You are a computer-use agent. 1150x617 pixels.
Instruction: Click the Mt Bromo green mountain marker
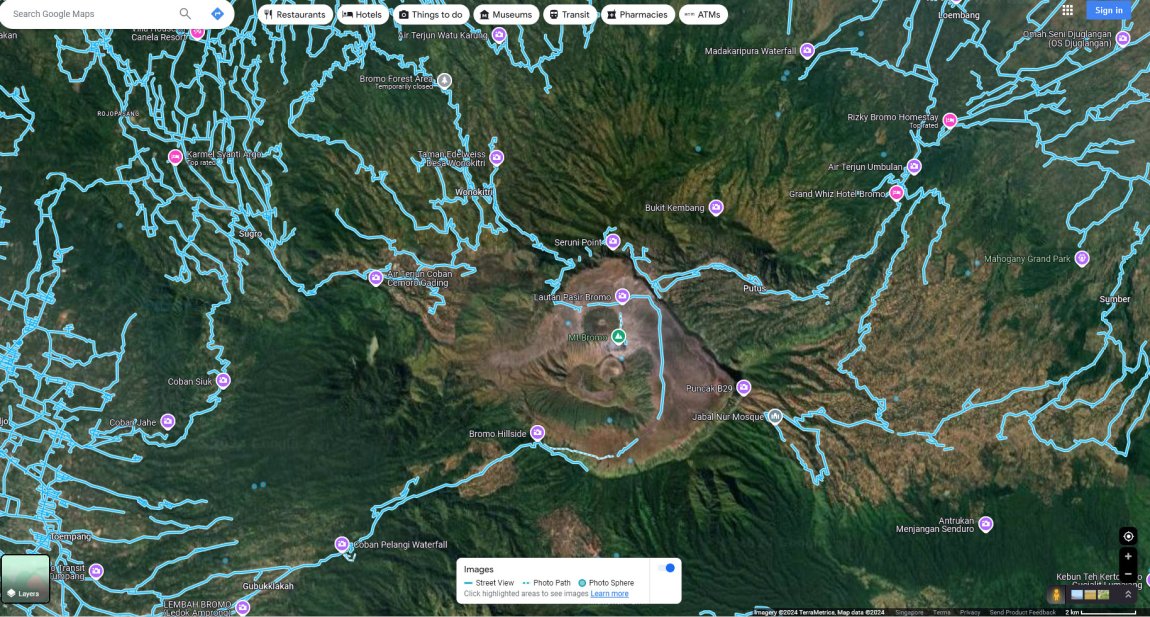618,337
